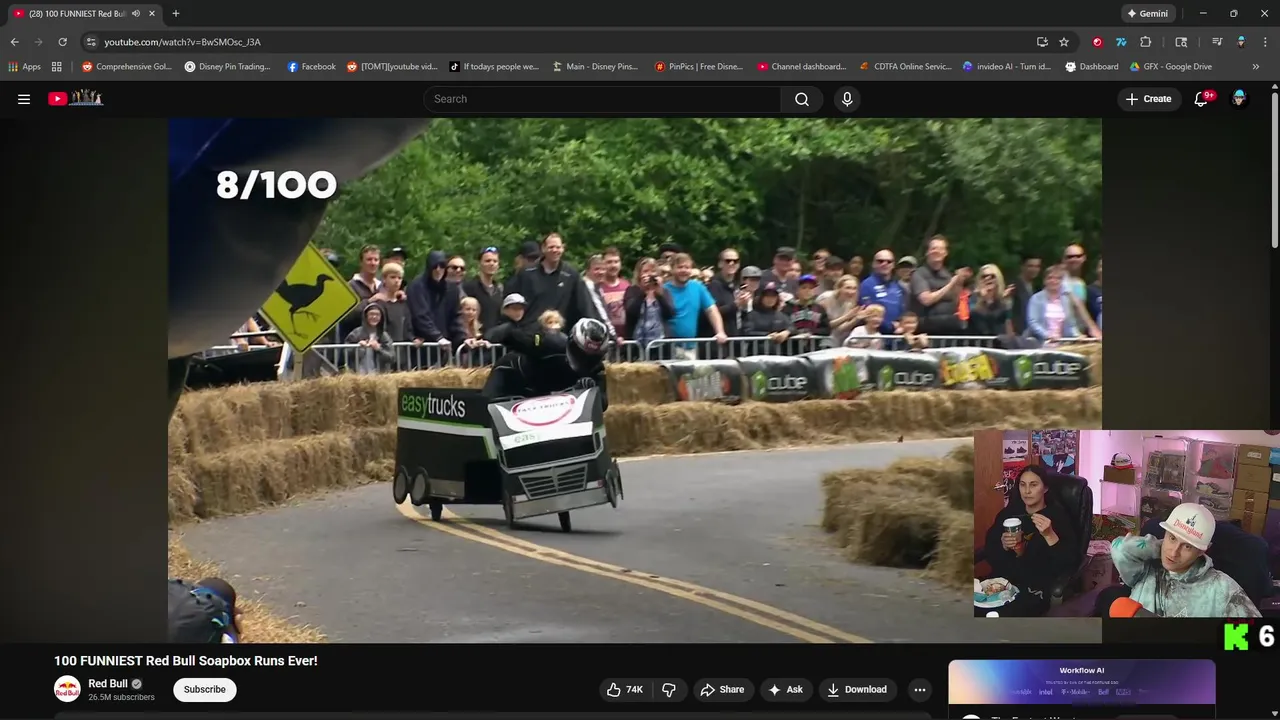This screenshot has height=720, width=1280.
Task: Open the Extensions puzzle piece menu
Action: 1146,42
